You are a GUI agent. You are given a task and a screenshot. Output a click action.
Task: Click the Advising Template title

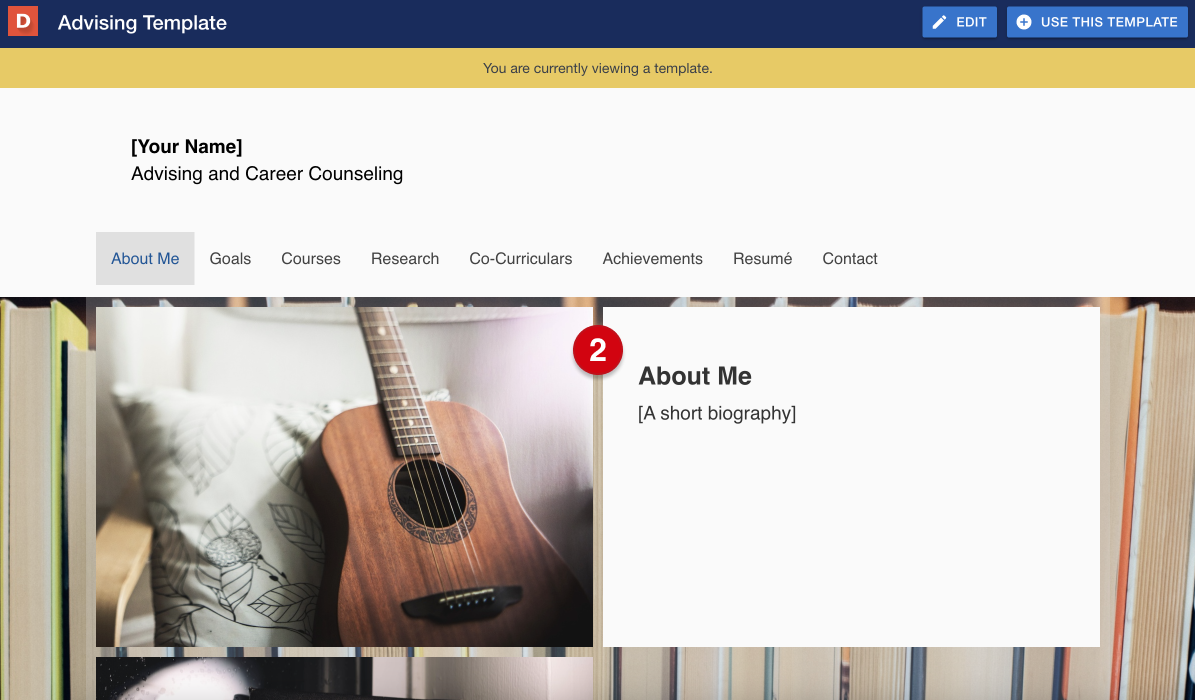pos(142,22)
